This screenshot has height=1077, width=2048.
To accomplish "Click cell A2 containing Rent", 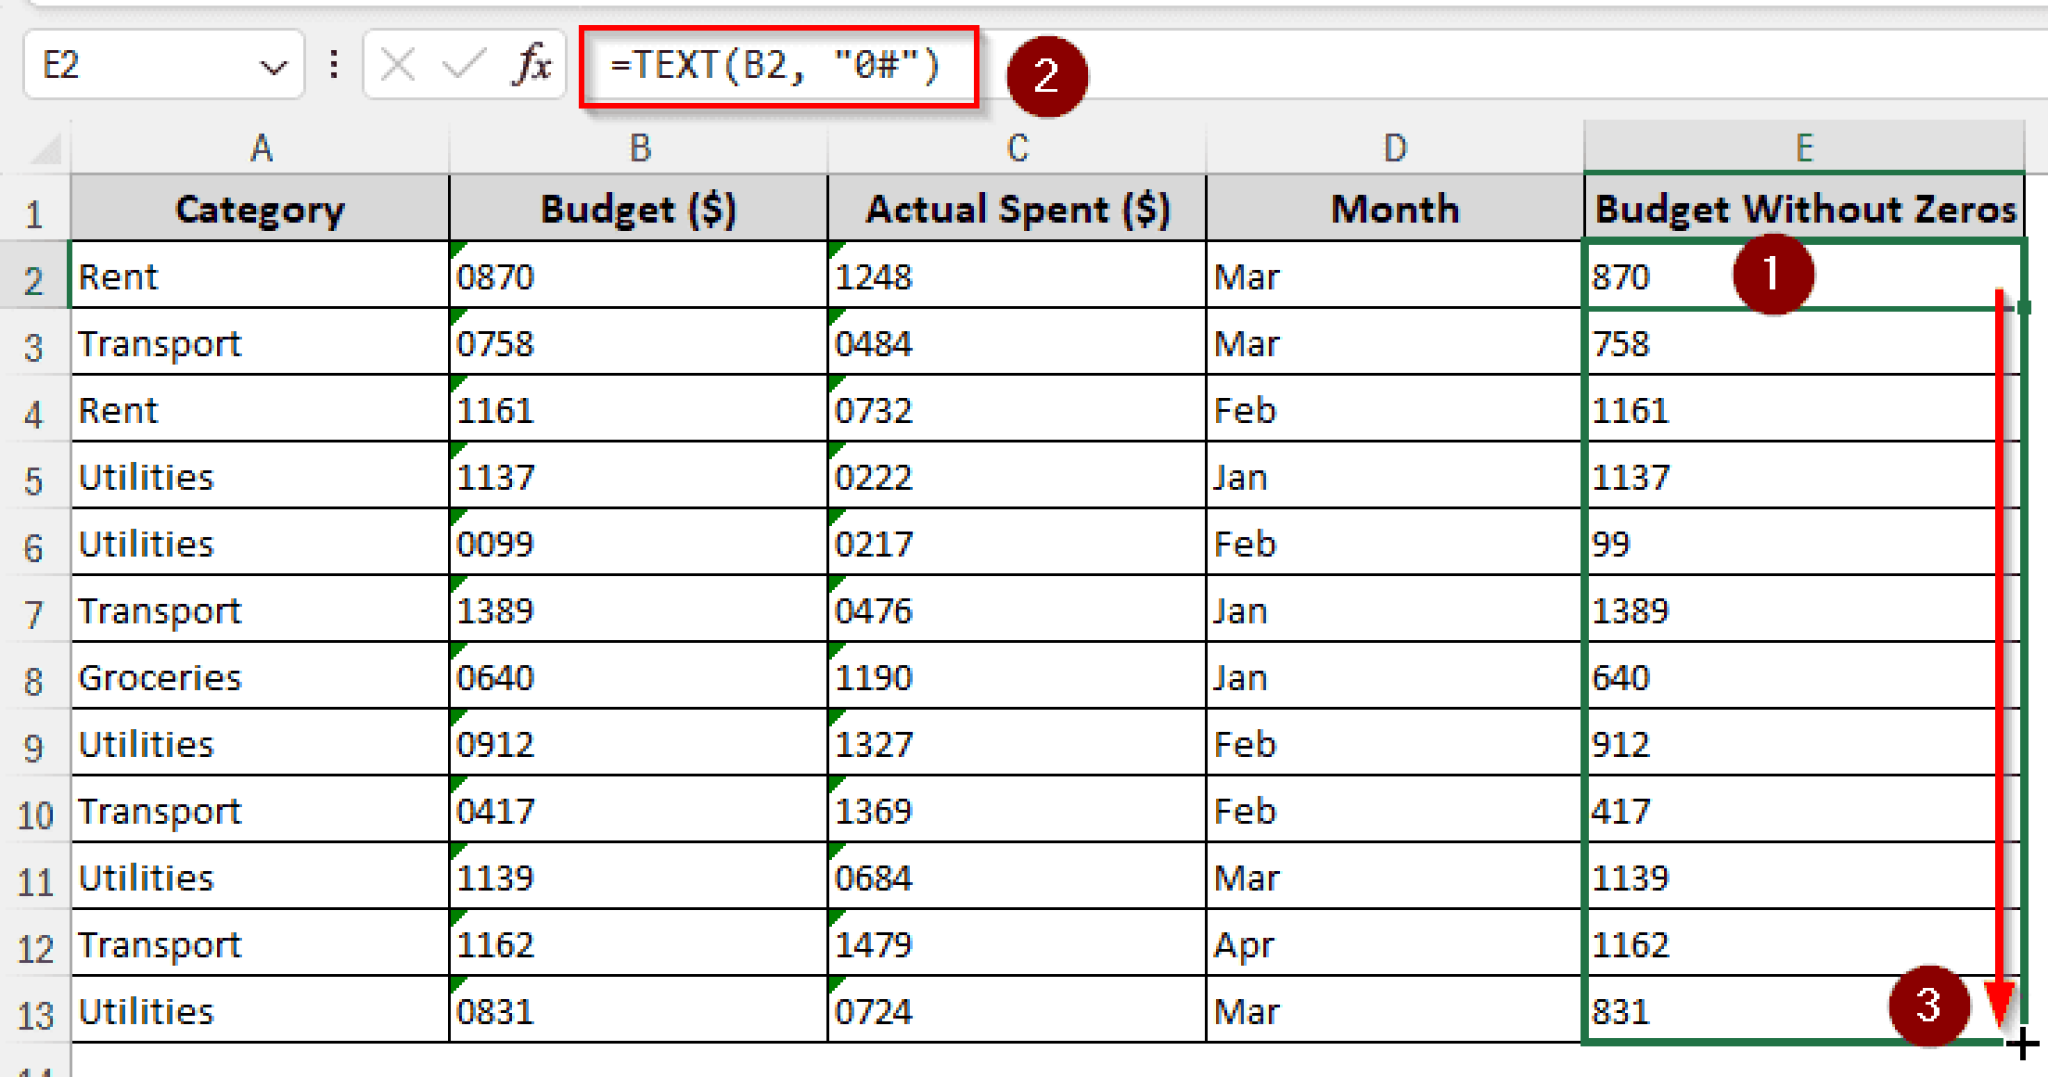I will pyautogui.click(x=259, y=276).
